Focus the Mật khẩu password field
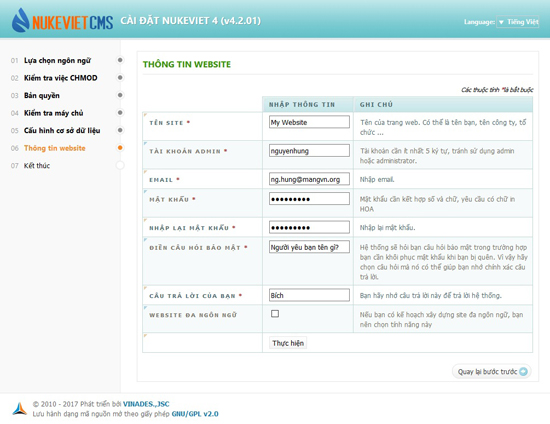The image size is (550, 424). point(309,199)
